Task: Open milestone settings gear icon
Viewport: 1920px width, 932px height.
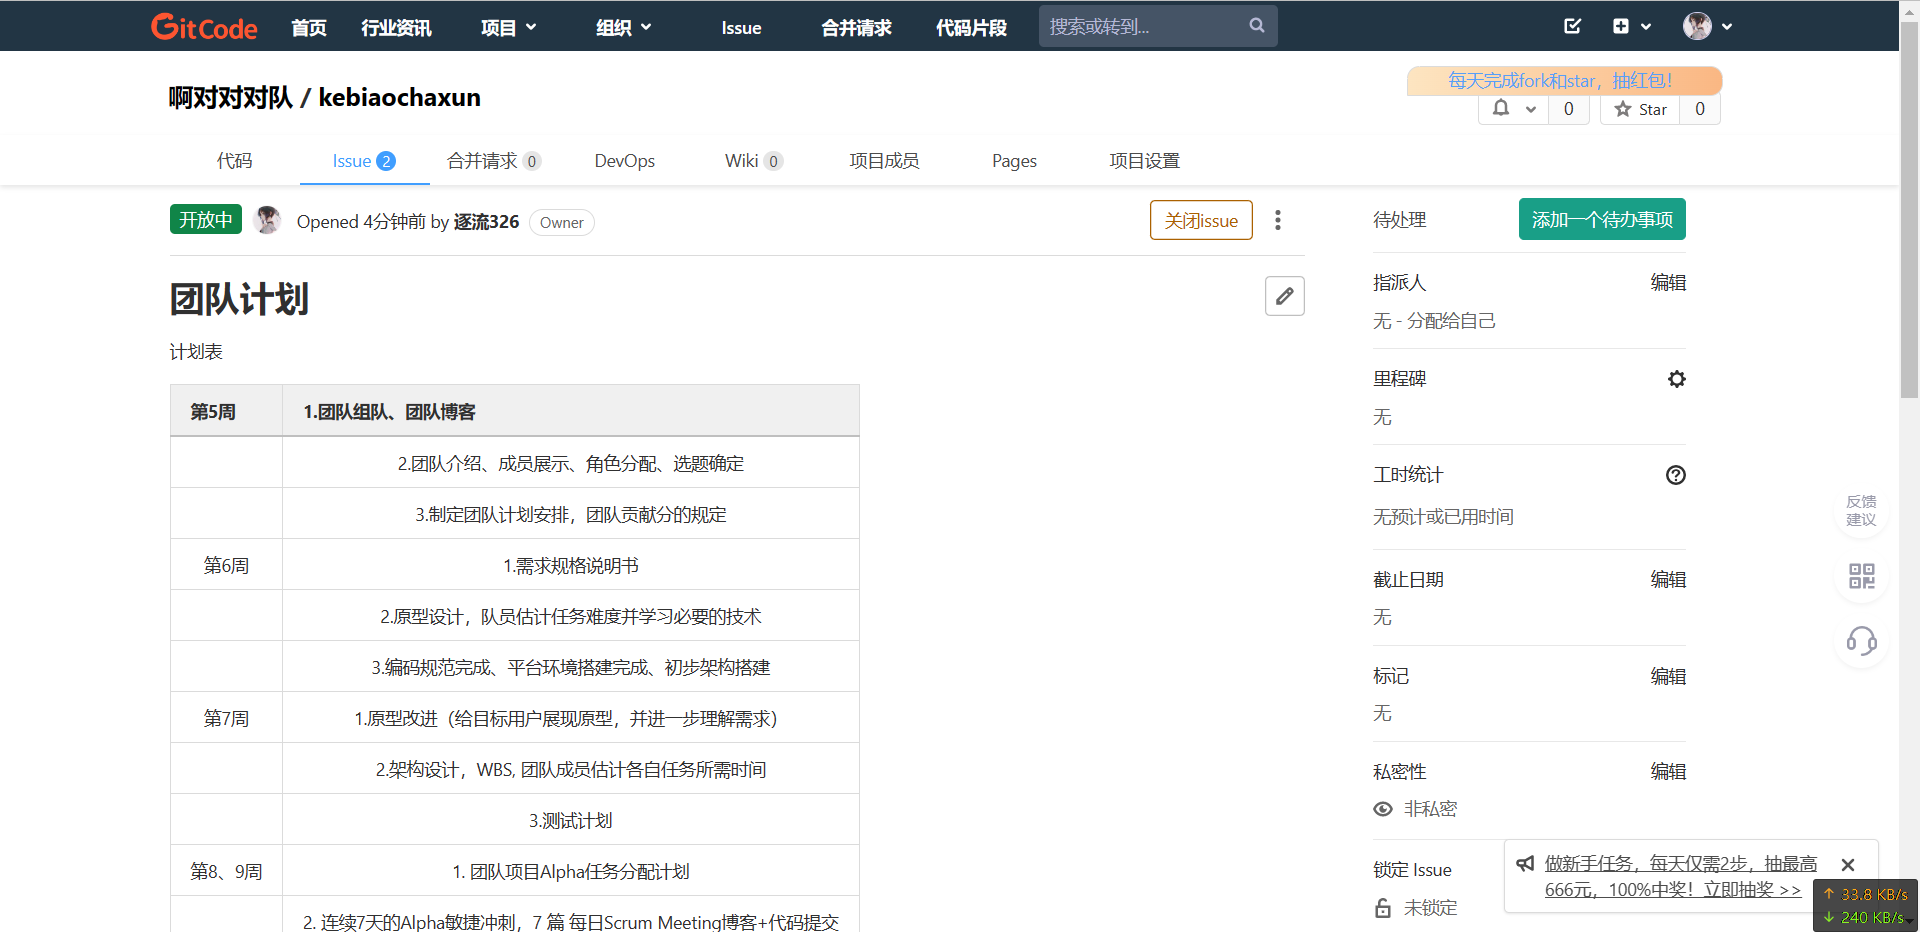Action: click(1676, 379)
